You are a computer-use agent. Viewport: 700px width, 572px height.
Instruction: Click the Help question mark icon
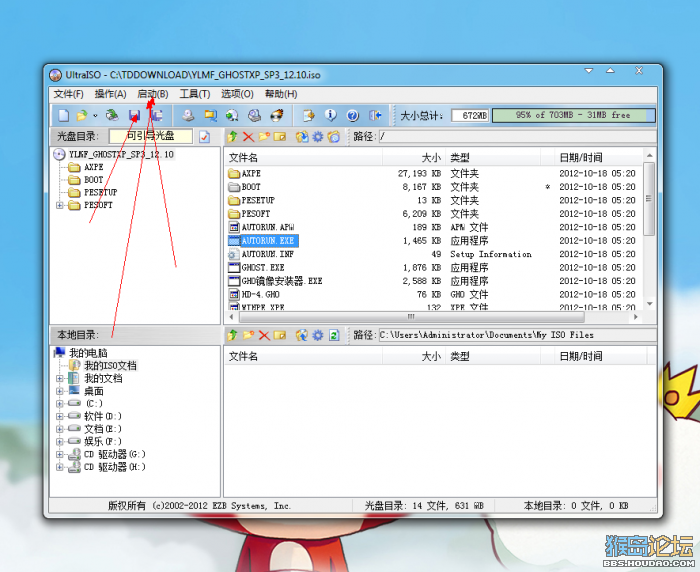coord(353,116)
